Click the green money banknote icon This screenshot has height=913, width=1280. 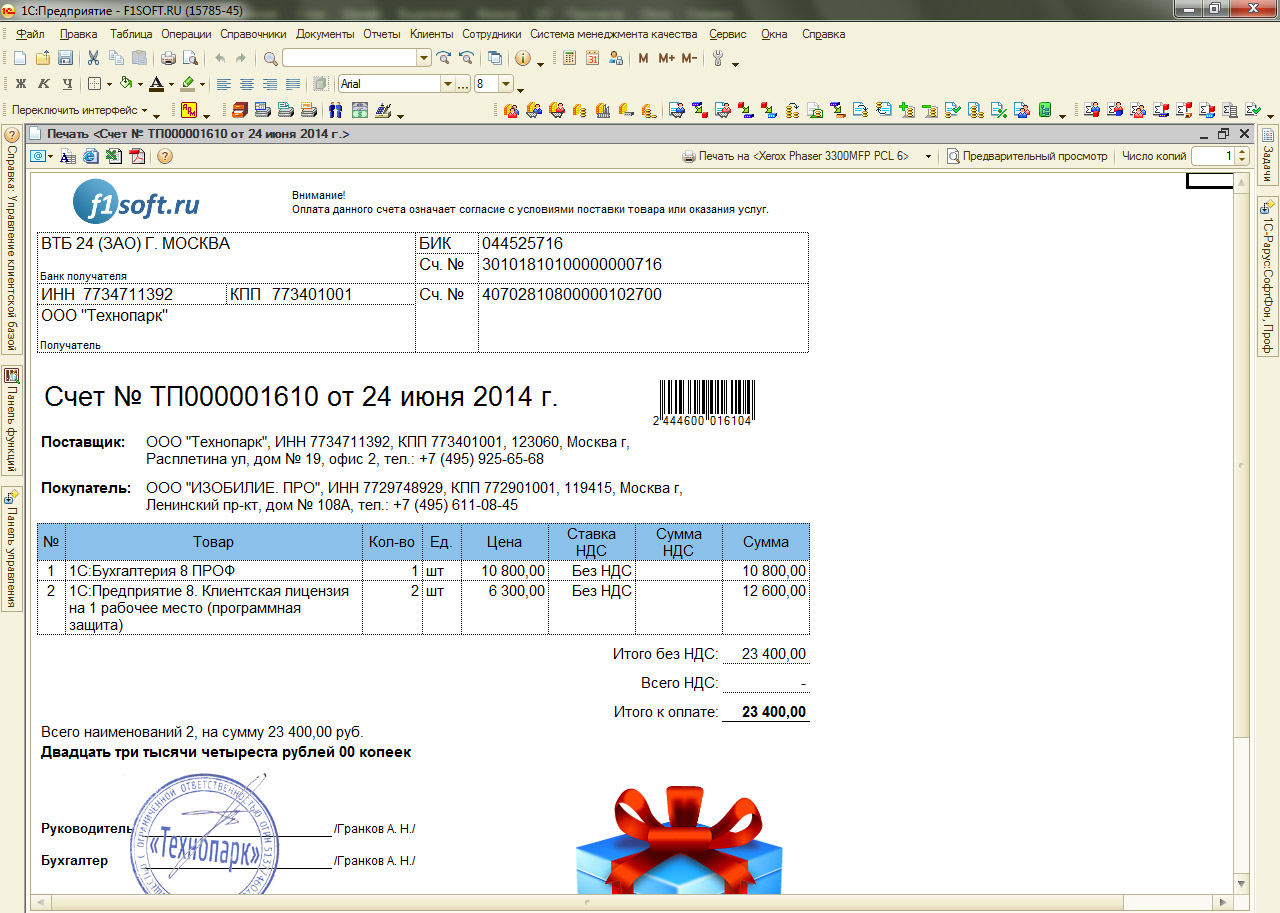(360, 110)
